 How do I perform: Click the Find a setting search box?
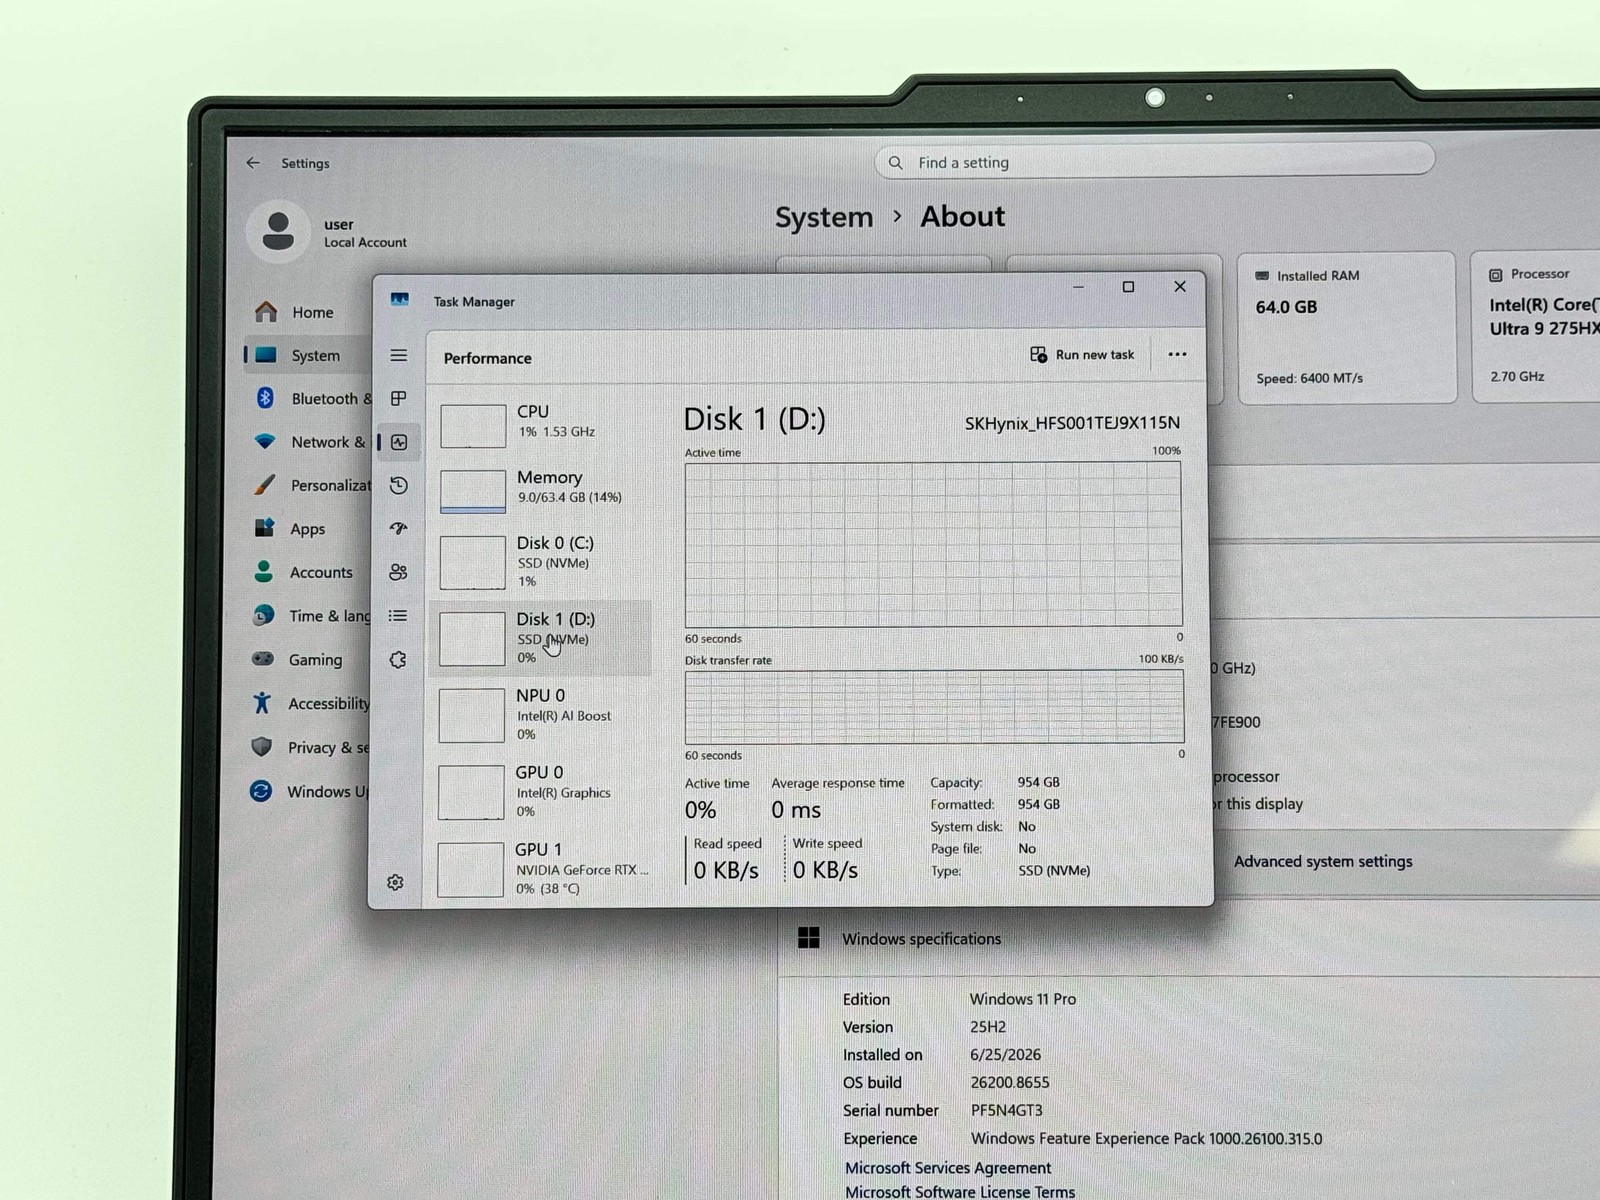(1155, 162)
